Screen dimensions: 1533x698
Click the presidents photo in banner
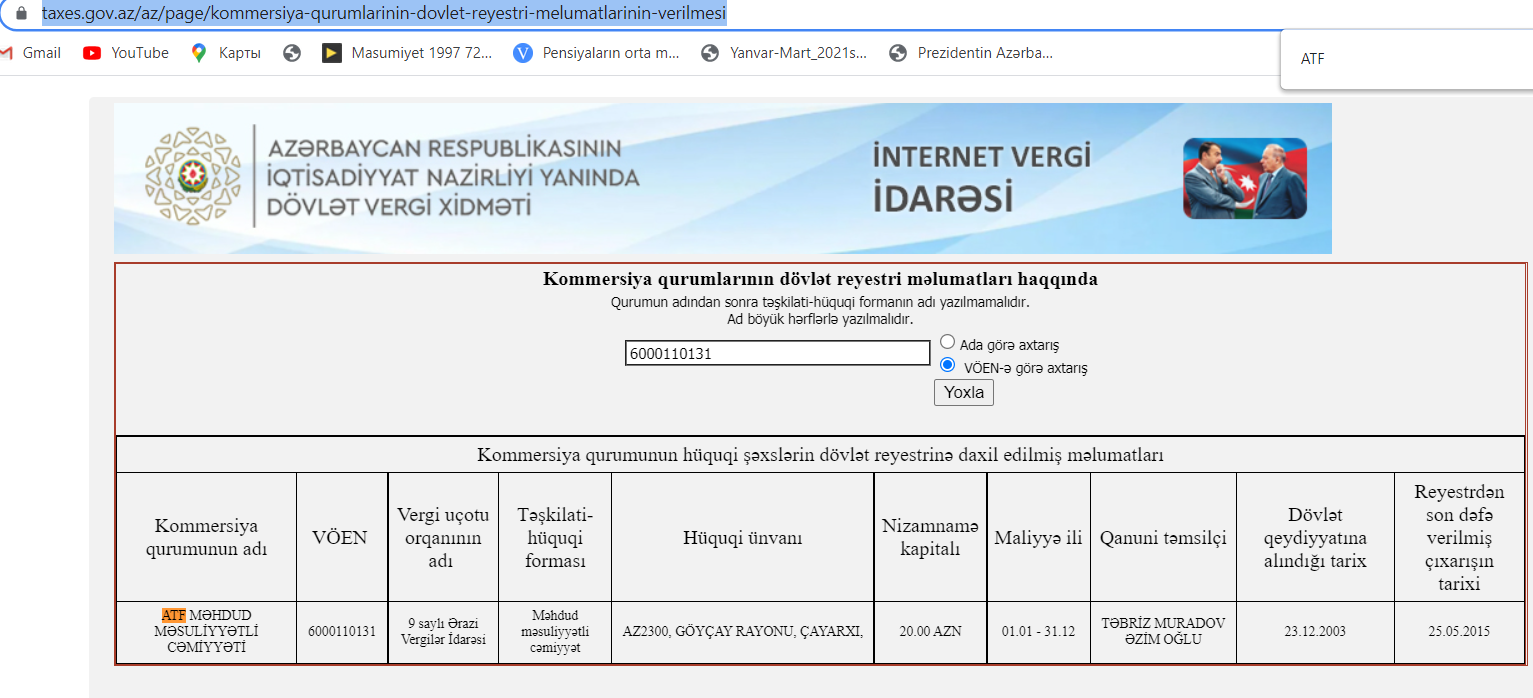click(x=1245, y=179)
